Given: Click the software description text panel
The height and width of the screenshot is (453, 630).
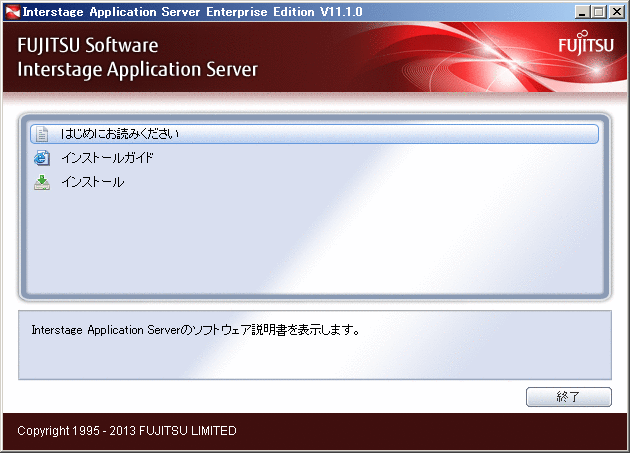Looking at the screenshot, I should pyautogui.click(x=314, y=345).
